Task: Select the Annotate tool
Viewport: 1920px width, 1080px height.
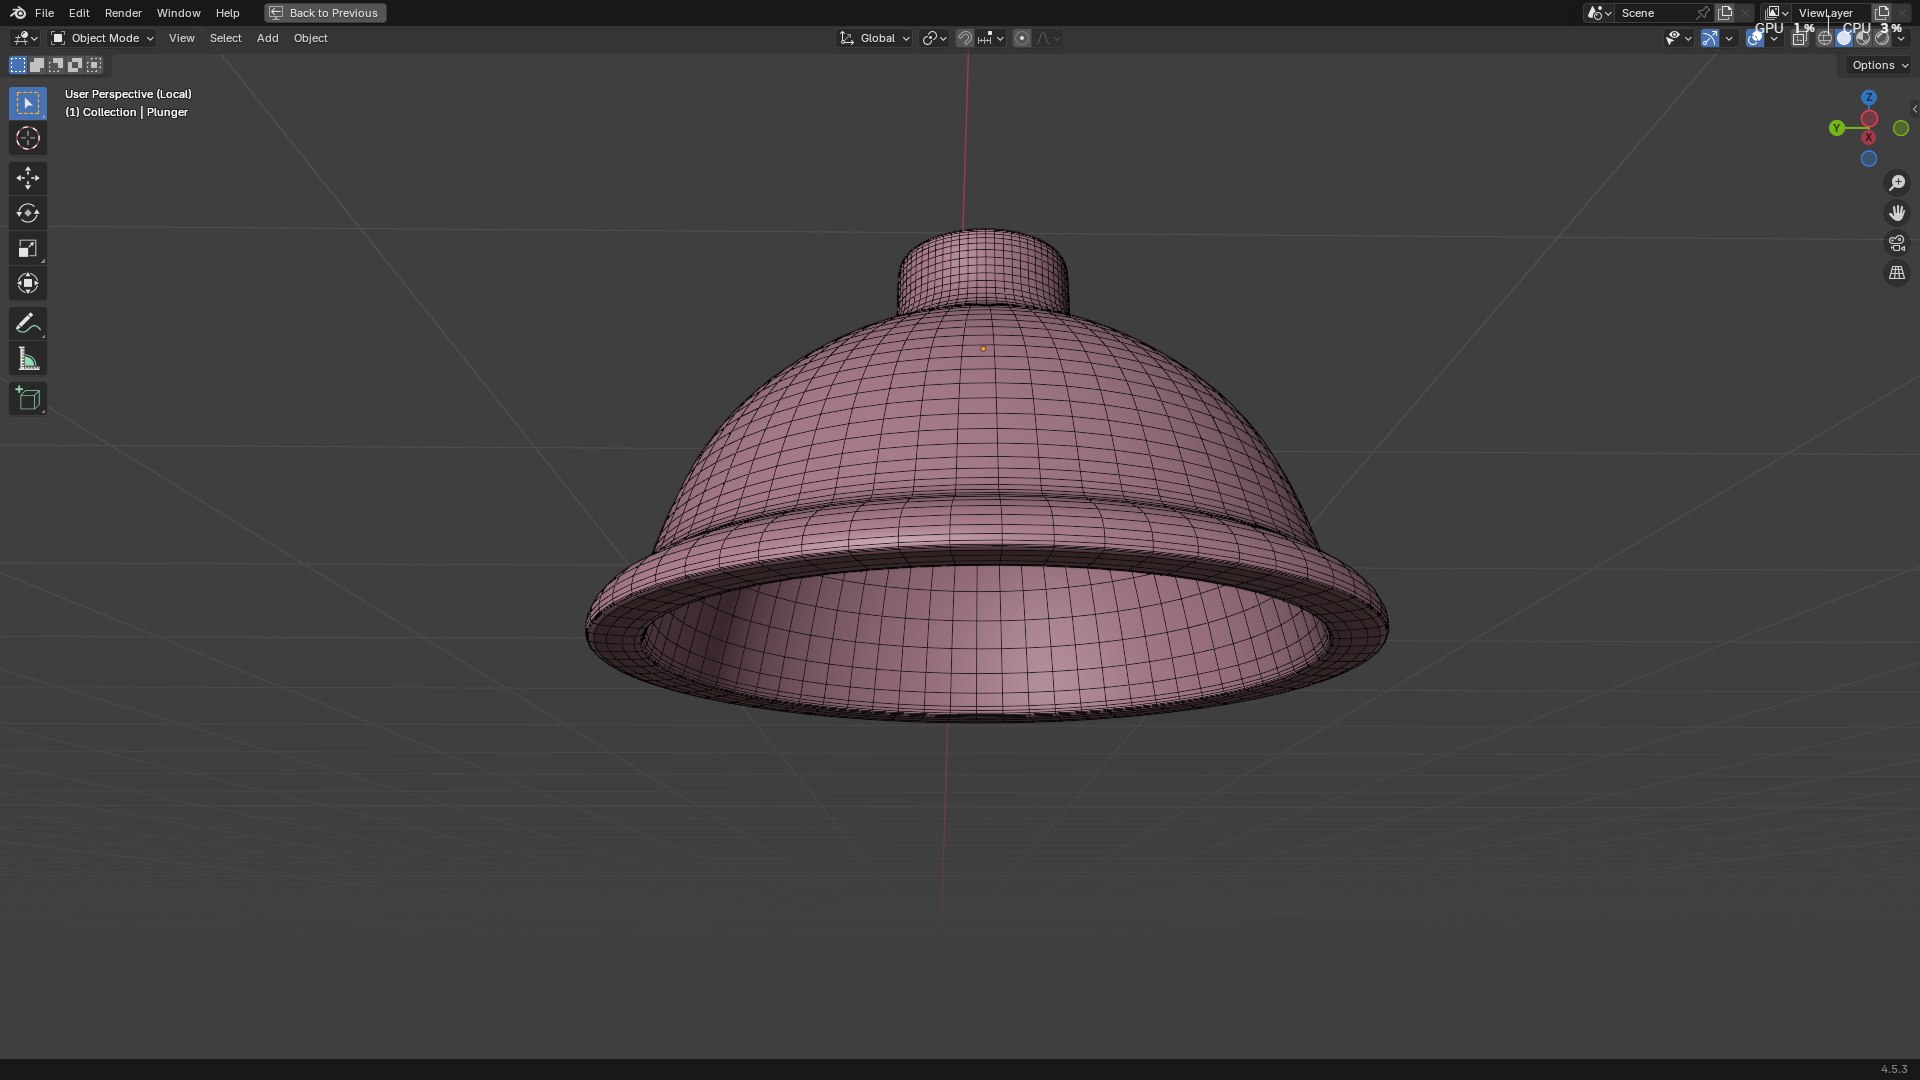Action: 28,323
